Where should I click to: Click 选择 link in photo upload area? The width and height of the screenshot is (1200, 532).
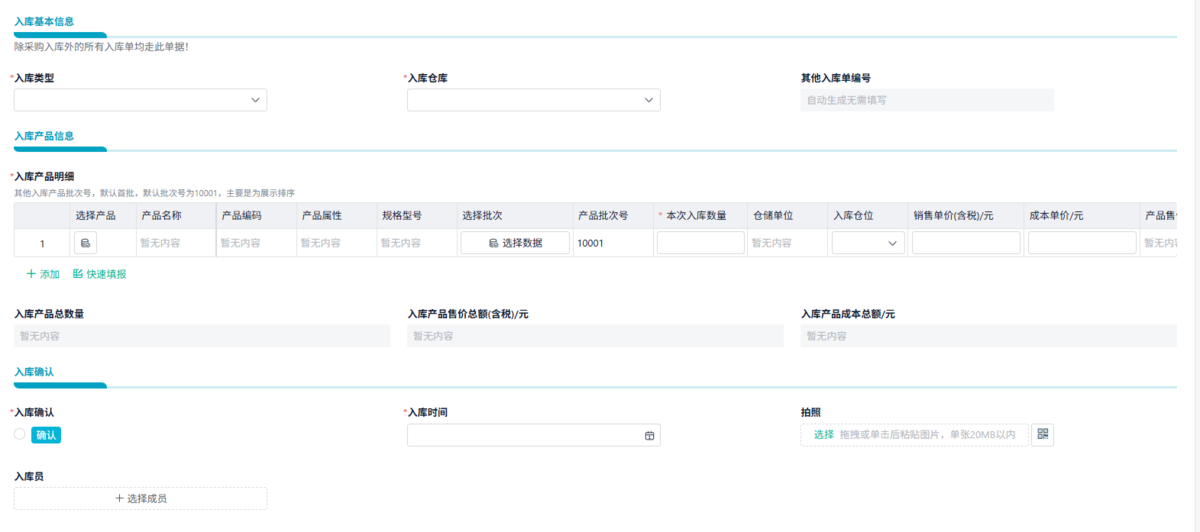823,435
